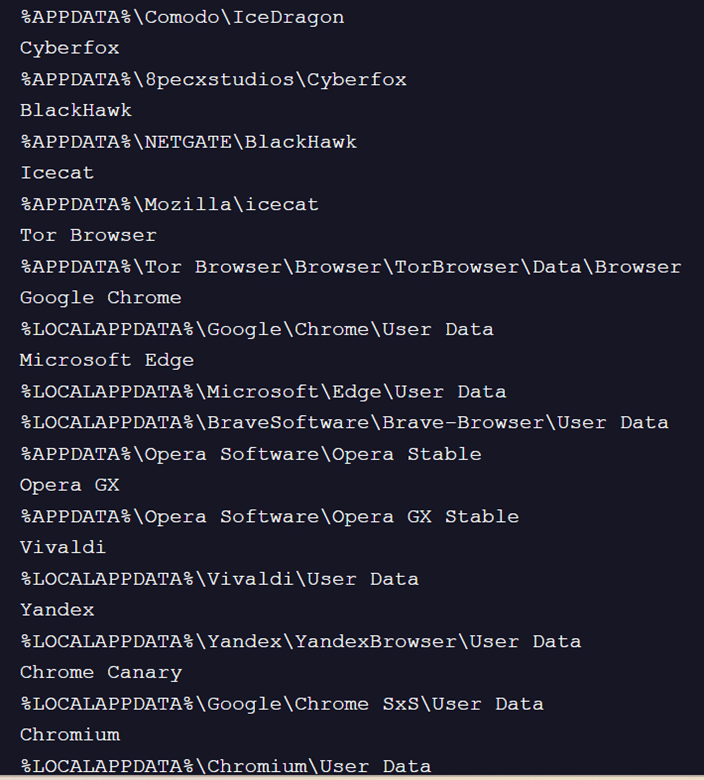Select the Google Chrome User Data path
The image size is (704, 780).
(x=256, y=329)
